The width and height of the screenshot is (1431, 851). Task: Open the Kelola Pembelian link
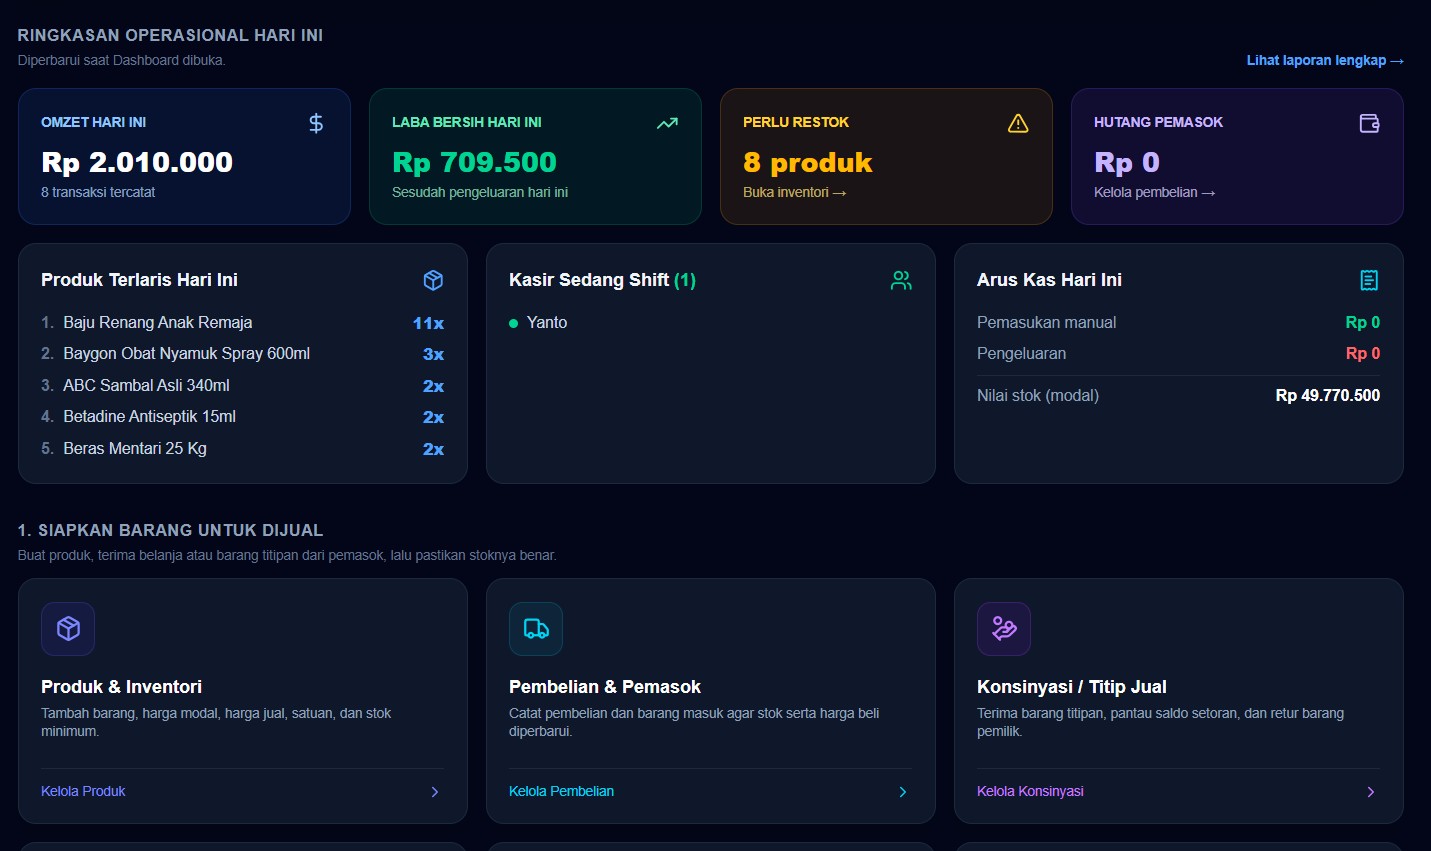click(x=561, y=791)
